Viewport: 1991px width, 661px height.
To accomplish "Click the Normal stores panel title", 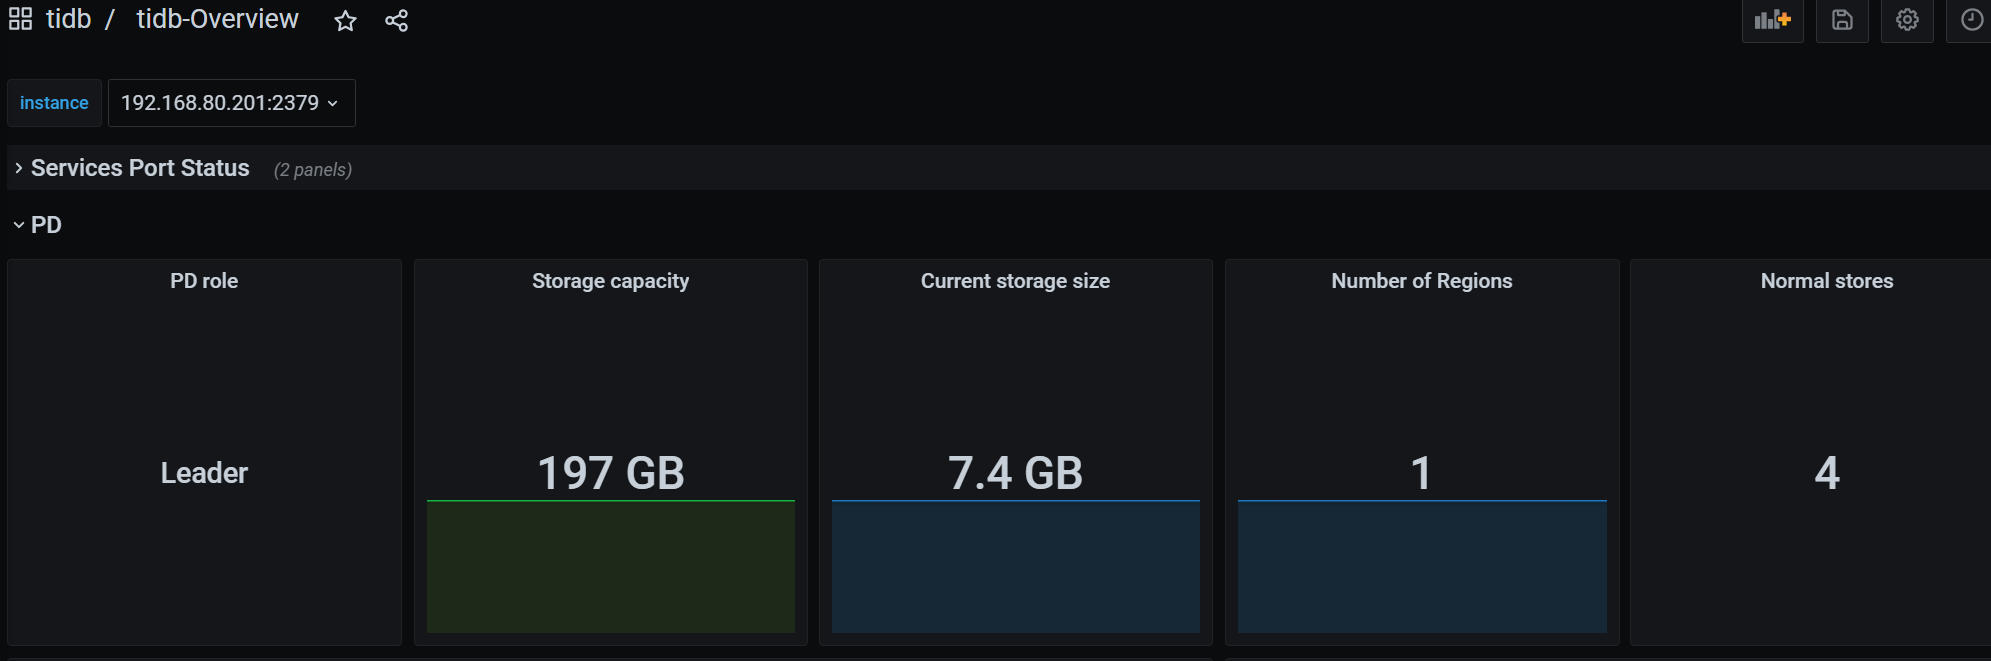I will (1826, 281).
